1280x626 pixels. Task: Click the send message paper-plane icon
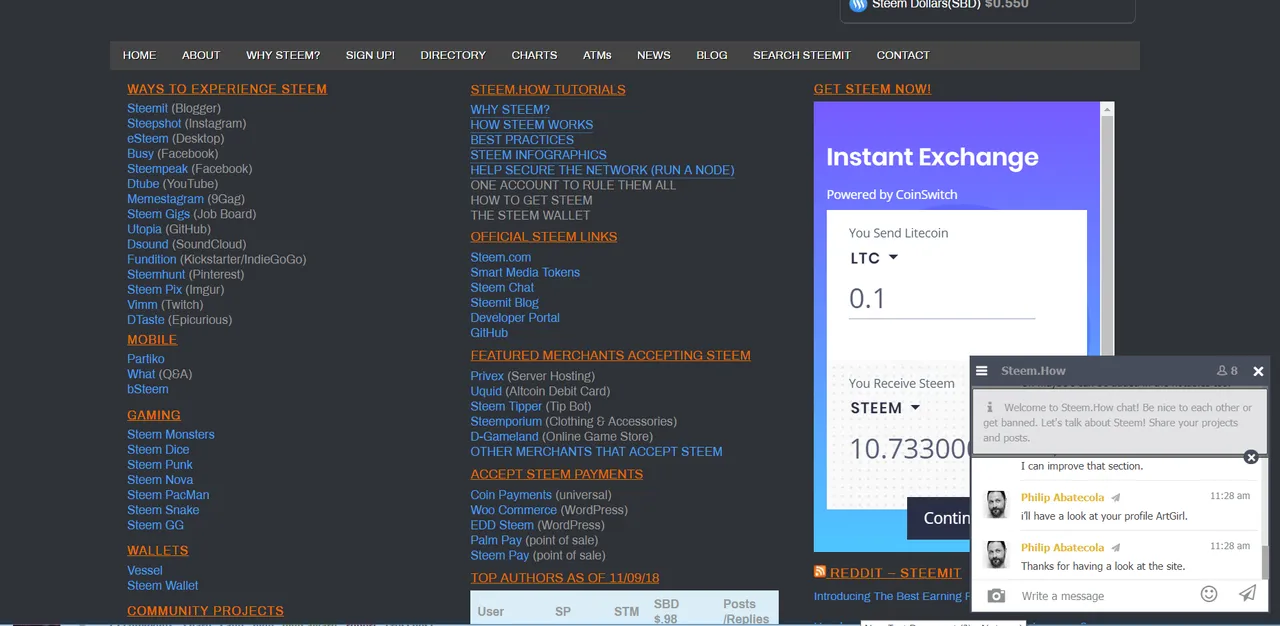point(1247,594)
